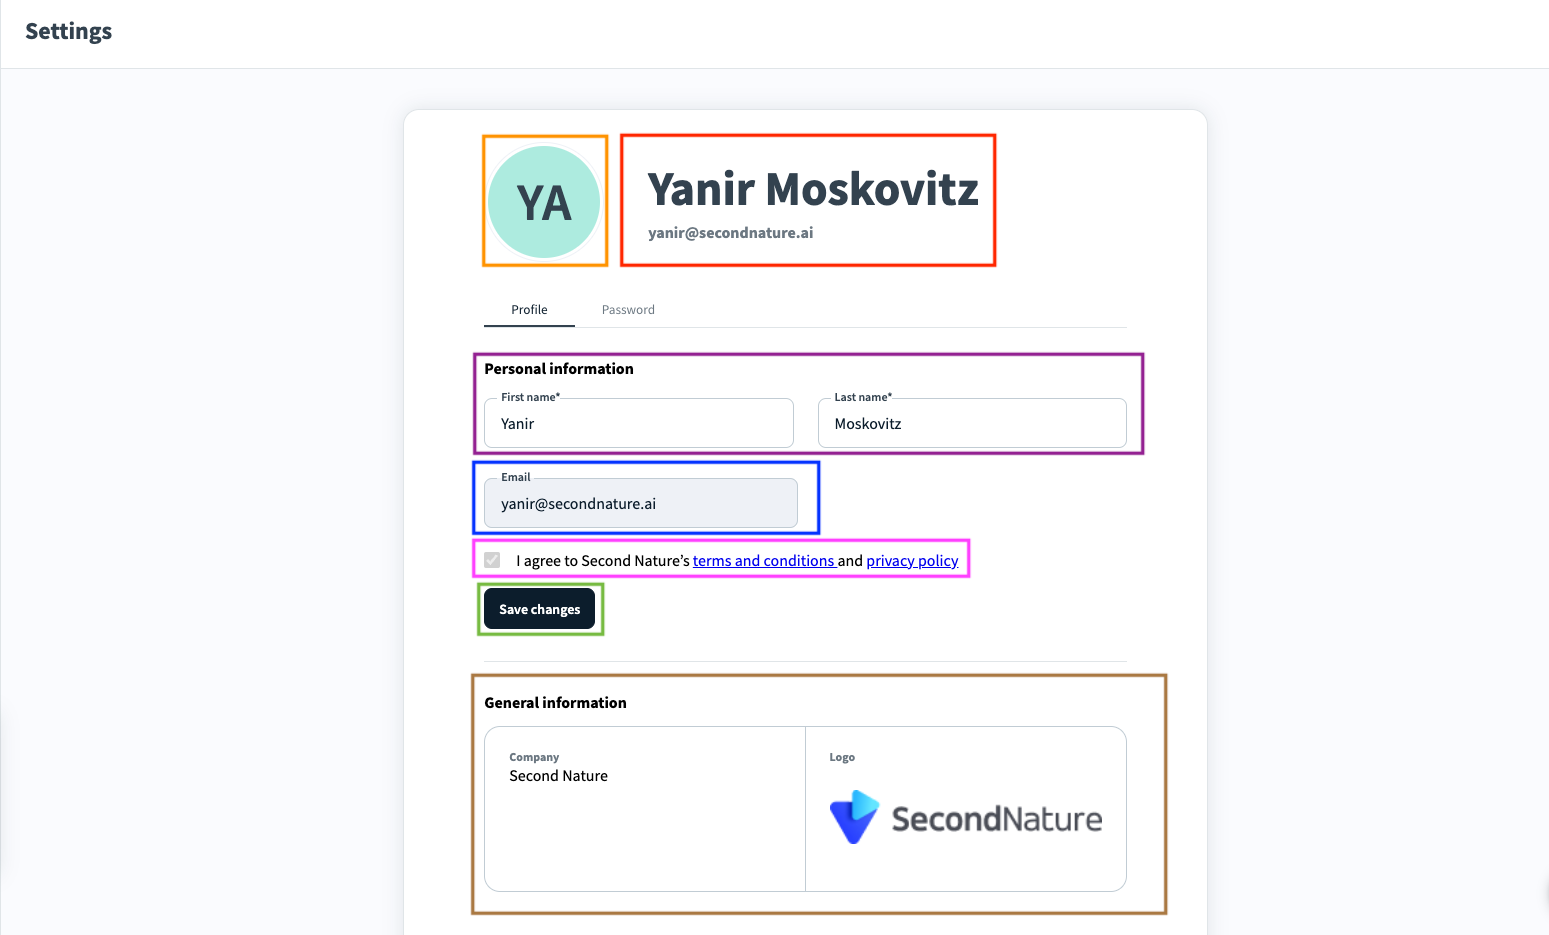The image size is (1549, 935).
Task: Select the Email input field
Action: click(641, 504)
